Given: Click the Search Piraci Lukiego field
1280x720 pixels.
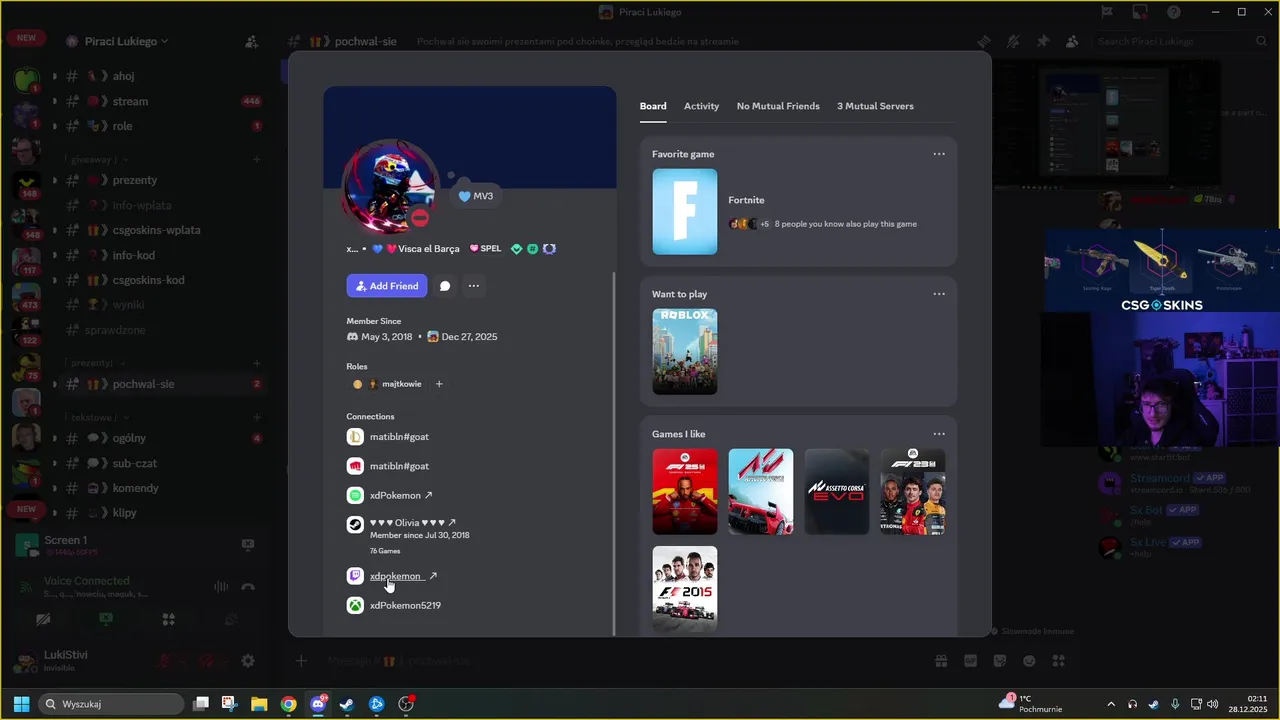Looking at the screenshot, I should 1180,42.
